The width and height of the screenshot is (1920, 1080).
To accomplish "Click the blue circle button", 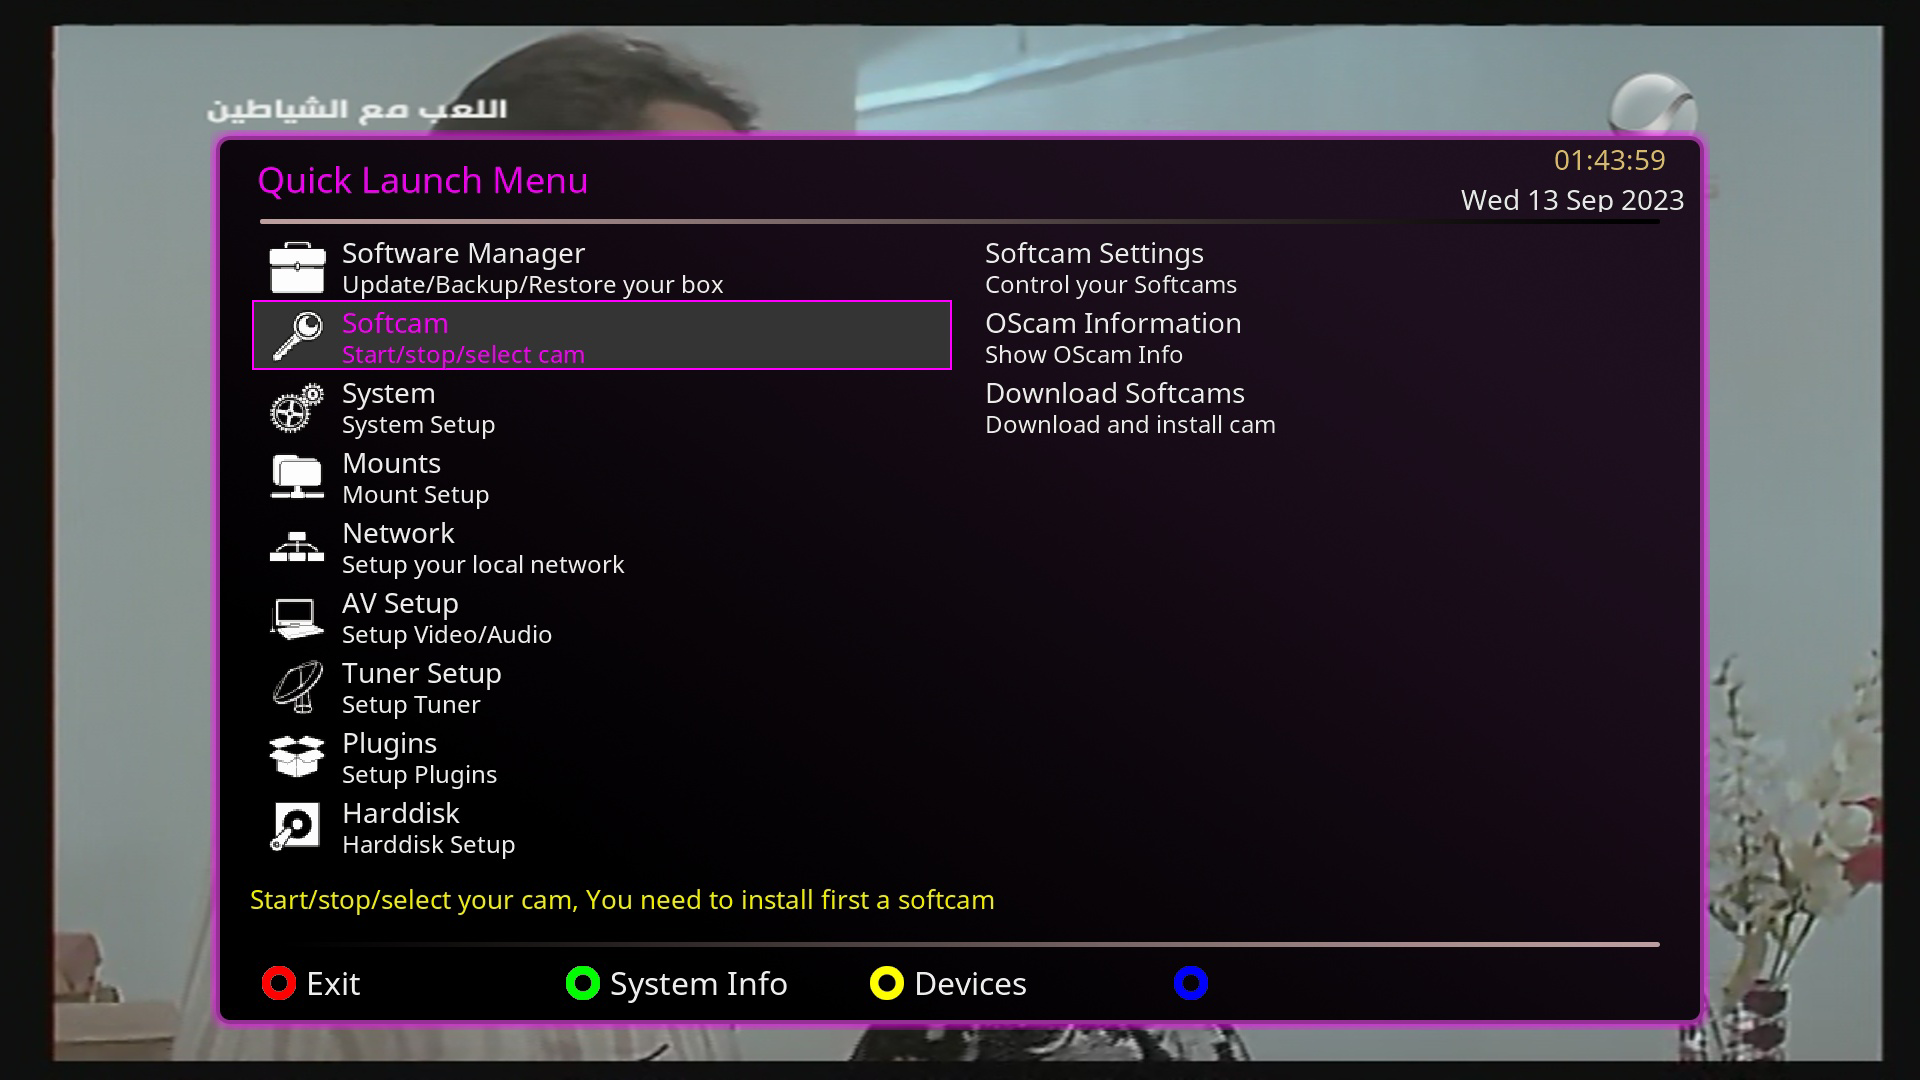I will (x=1190, y=983).
